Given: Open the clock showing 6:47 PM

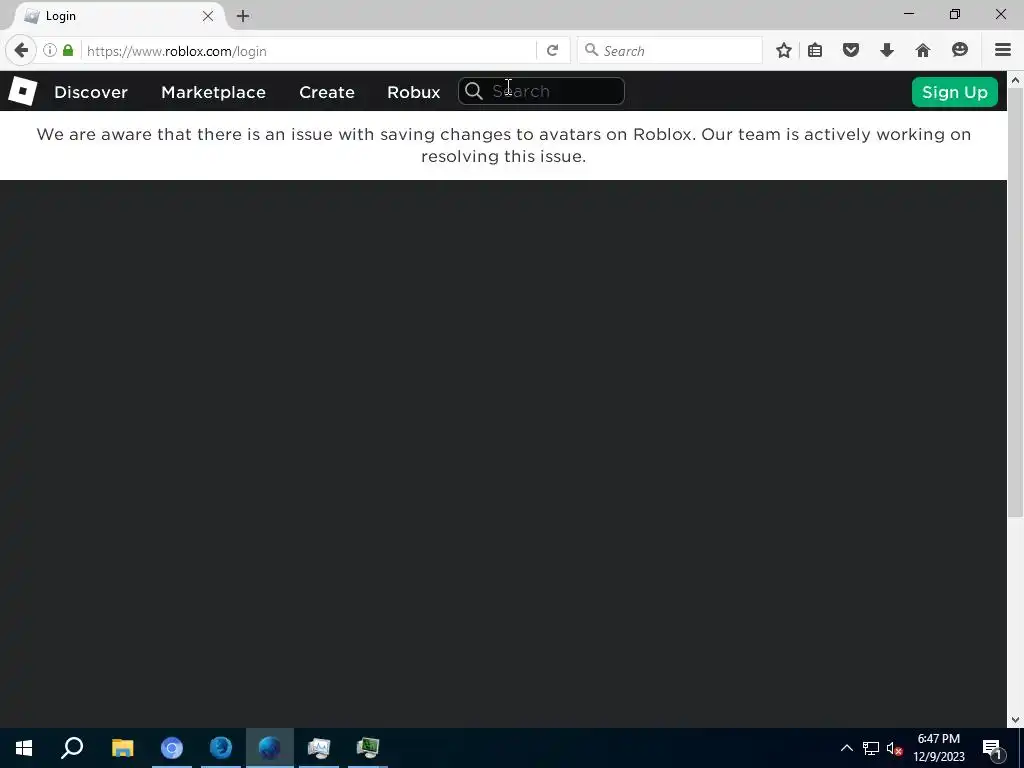Looking at the screenshot, I should coord(938,748).
